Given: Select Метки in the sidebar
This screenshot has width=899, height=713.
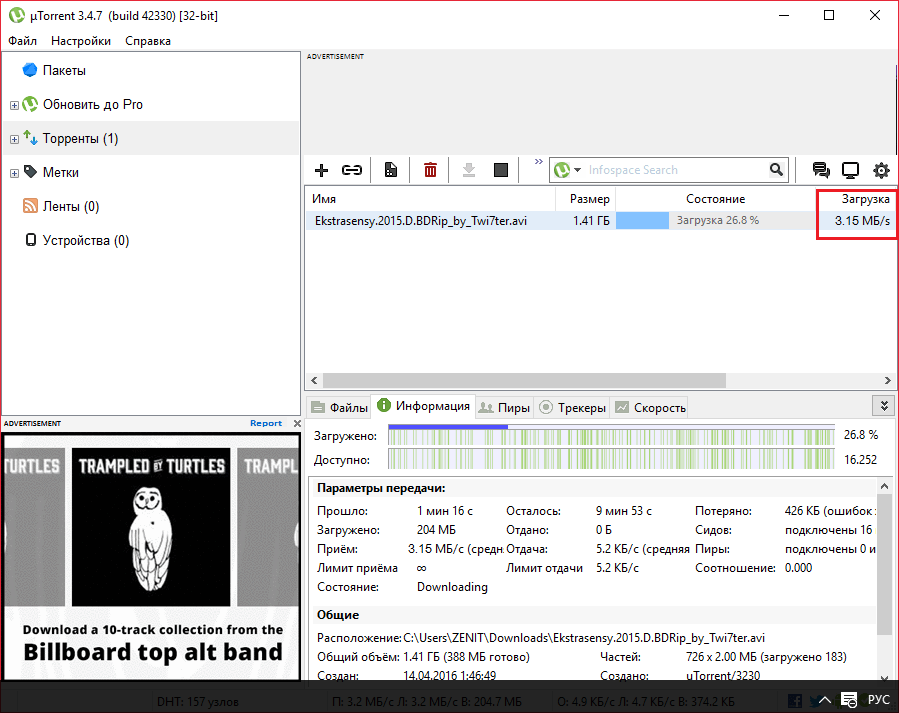Looking at the screenshot, I should [x=61, y=173].
